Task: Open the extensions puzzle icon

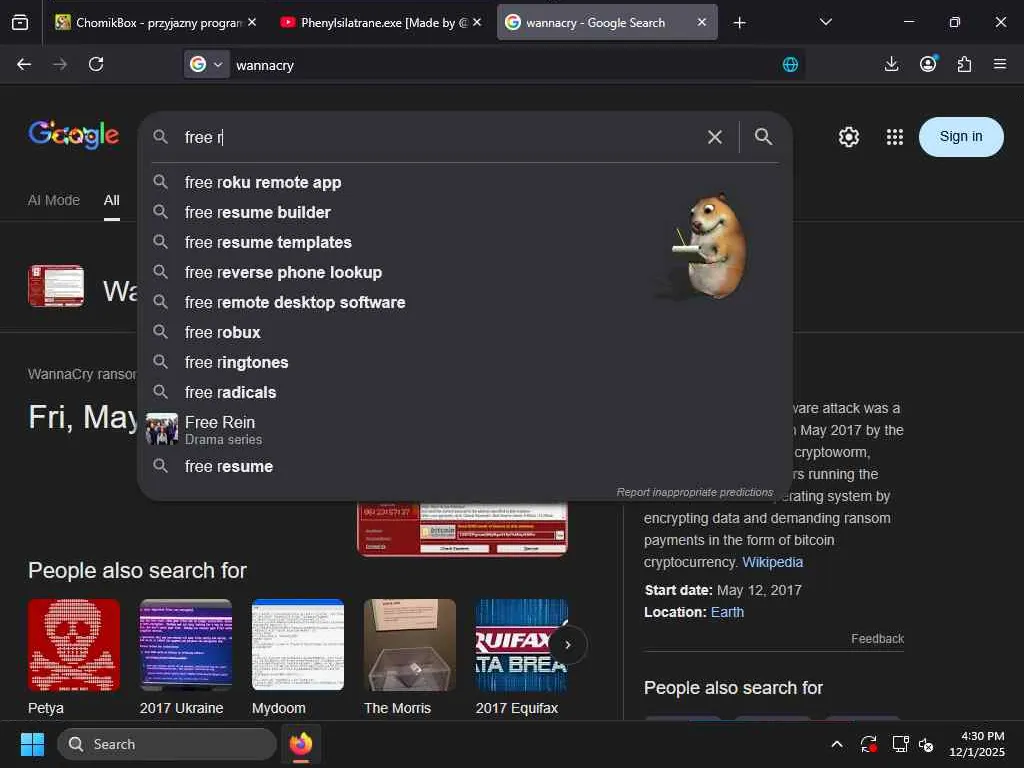Action: 964,64
